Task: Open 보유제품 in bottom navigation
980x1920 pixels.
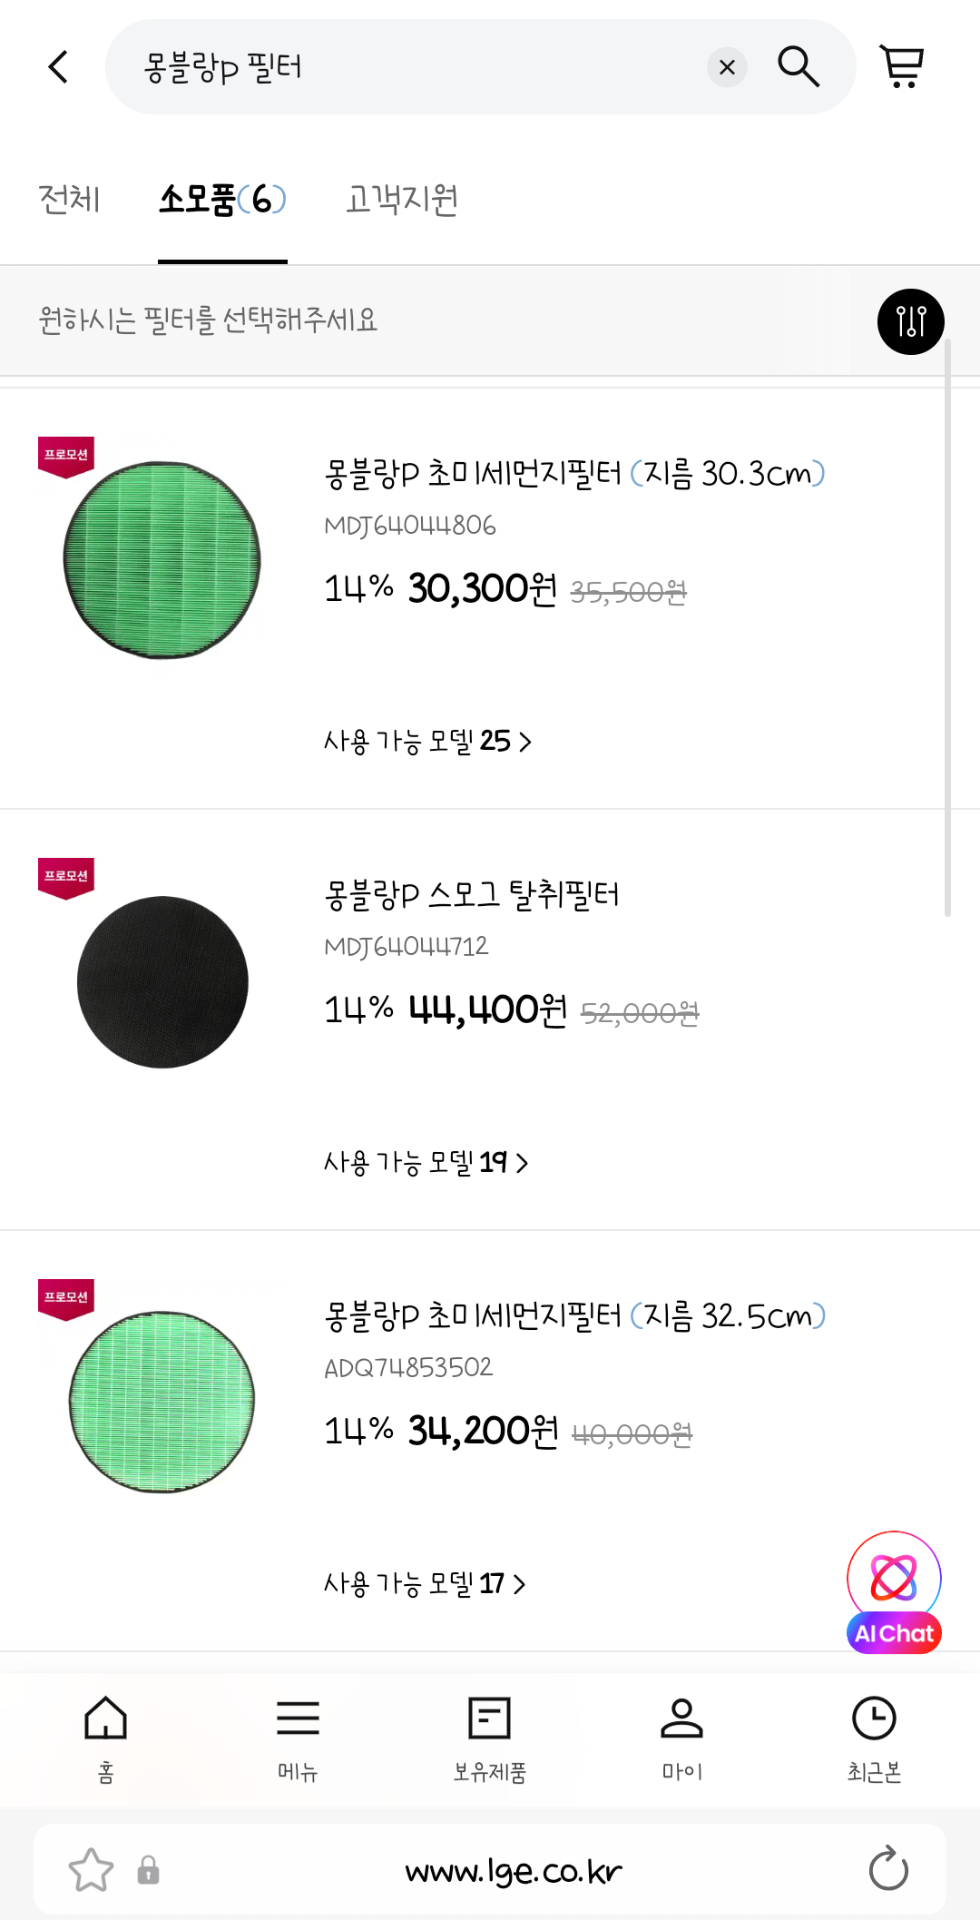Action: (x=490, y=1738)
